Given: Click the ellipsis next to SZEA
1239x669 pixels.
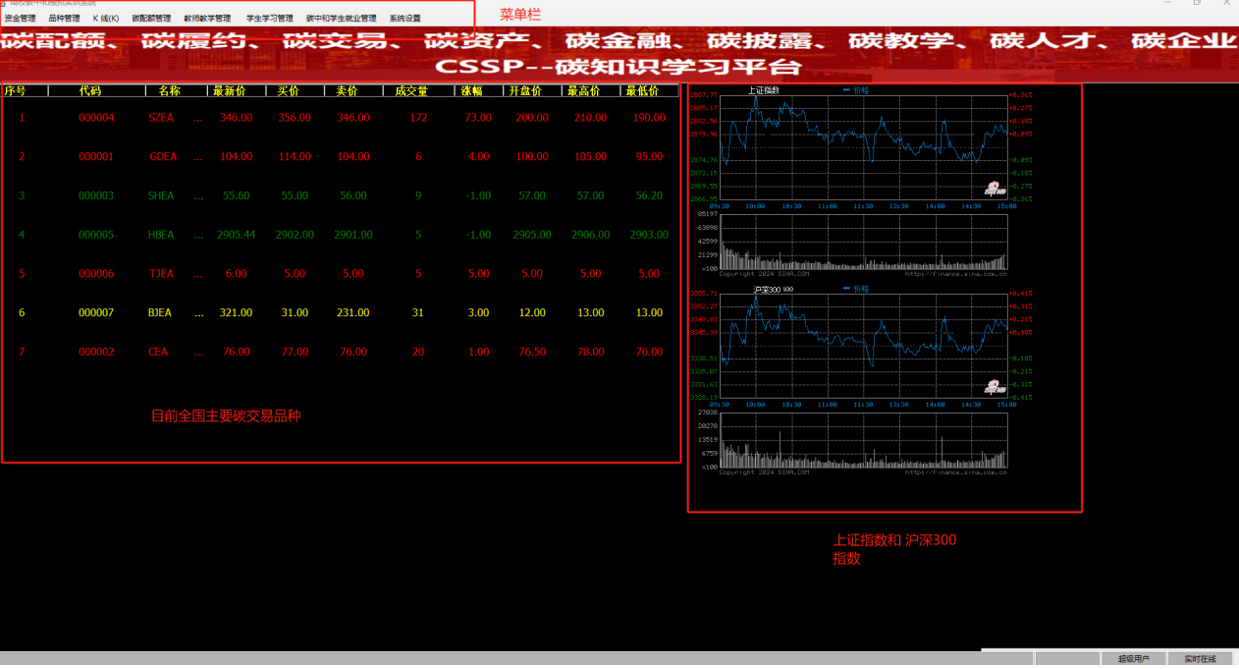Looking at the screenshot, I should point(198,118).
